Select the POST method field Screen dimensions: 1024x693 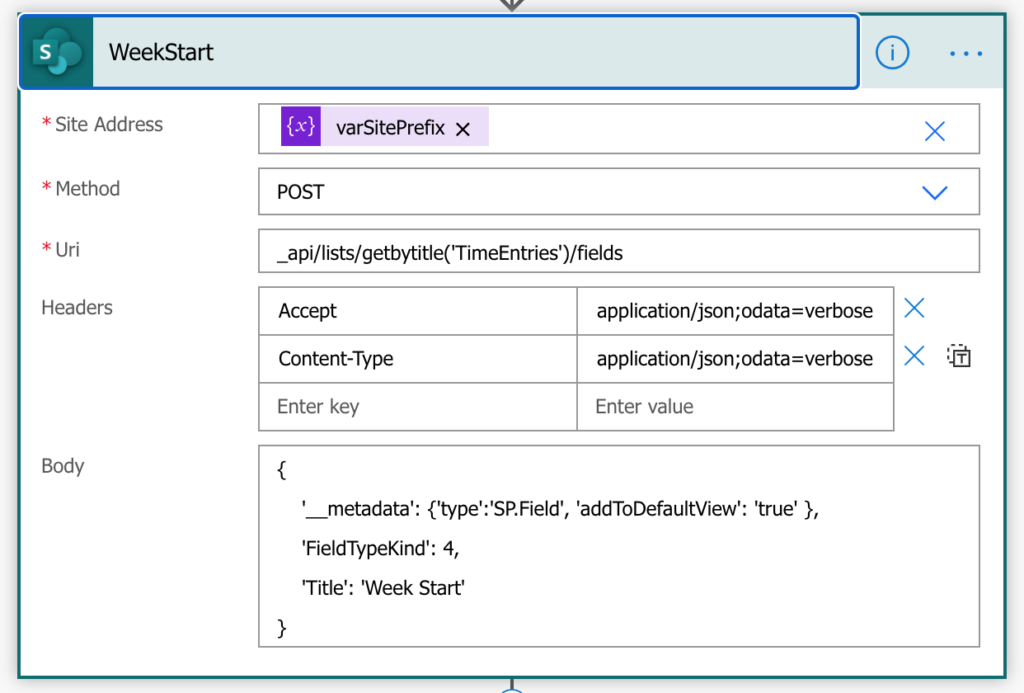click(580, 192)
